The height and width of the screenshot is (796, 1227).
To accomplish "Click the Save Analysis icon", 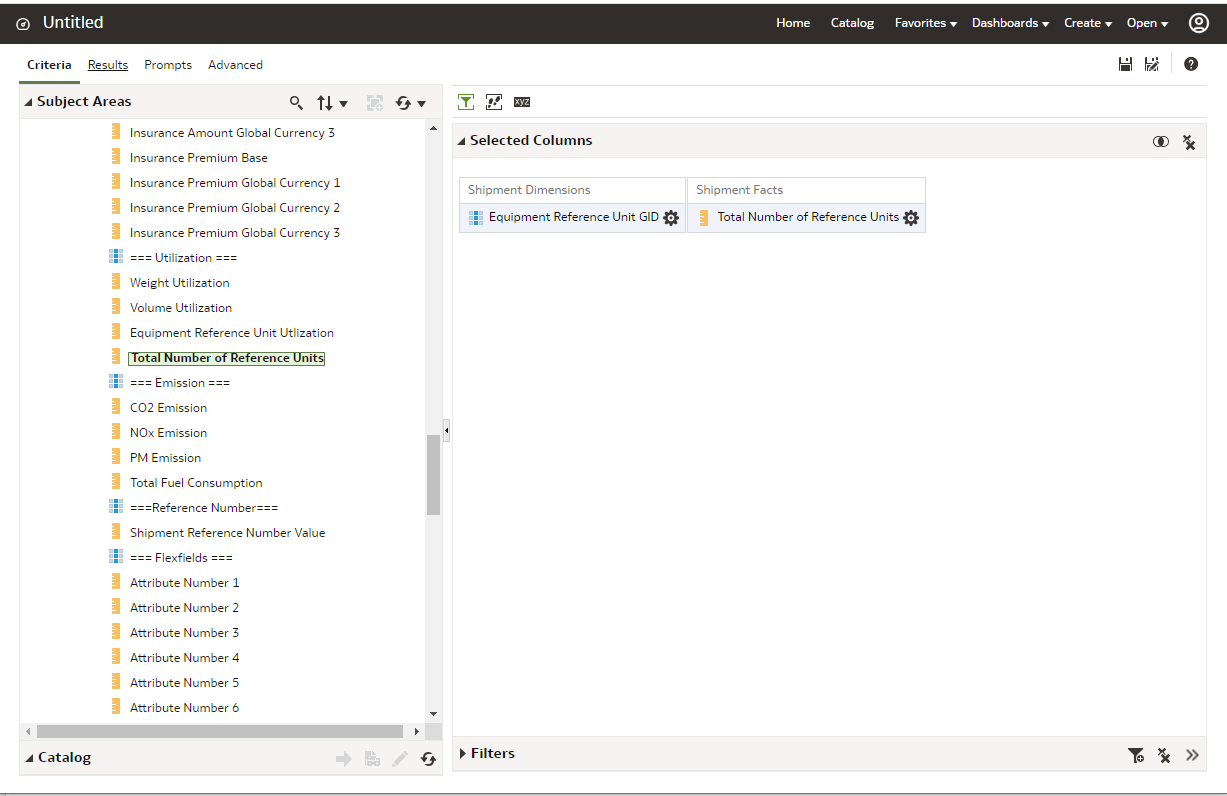I will pos(1125,64).
